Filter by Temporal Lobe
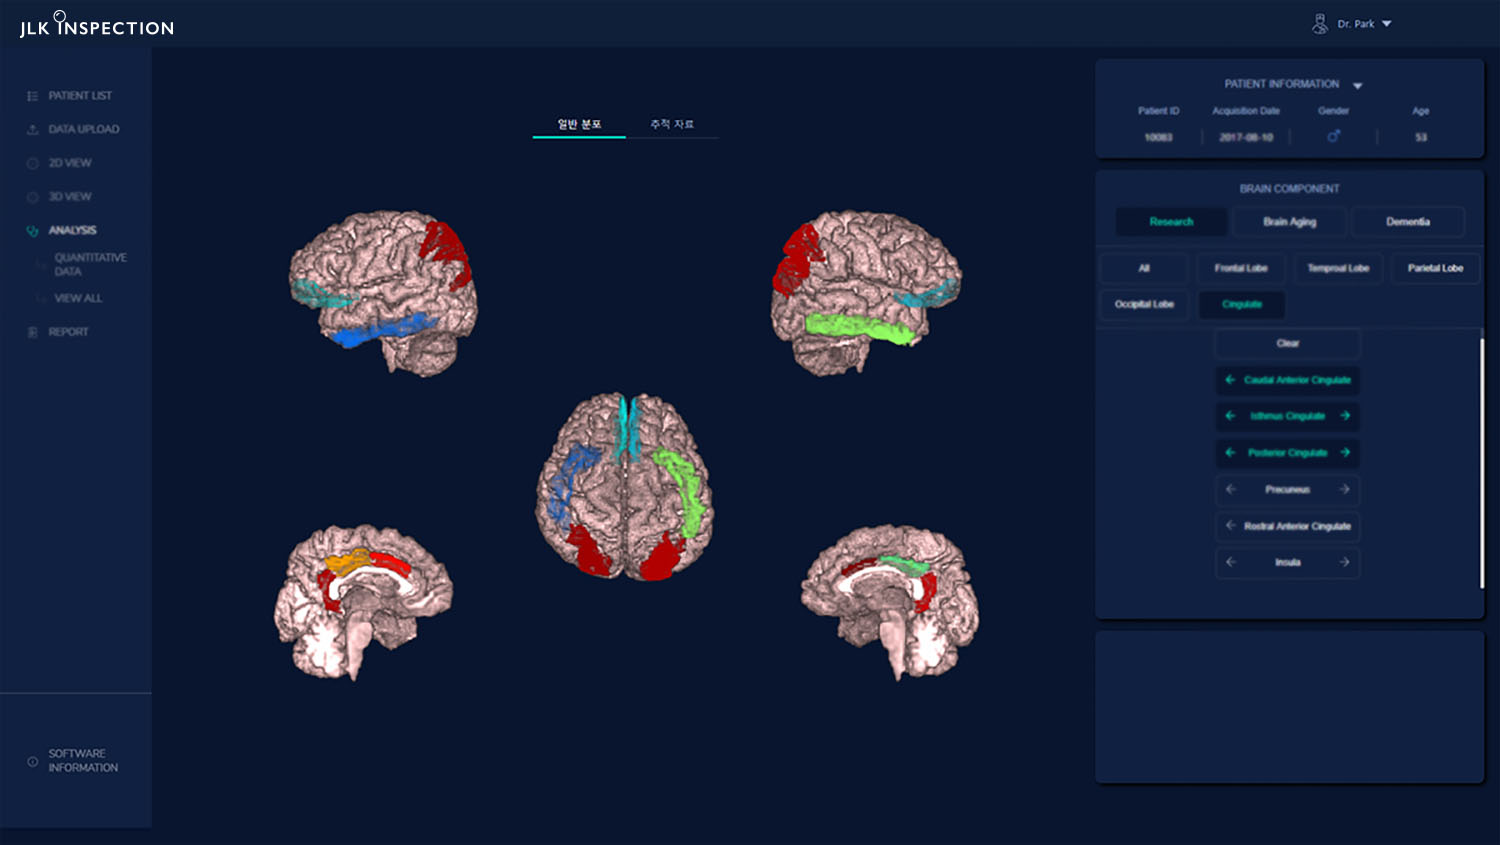 coord(1338,268)
